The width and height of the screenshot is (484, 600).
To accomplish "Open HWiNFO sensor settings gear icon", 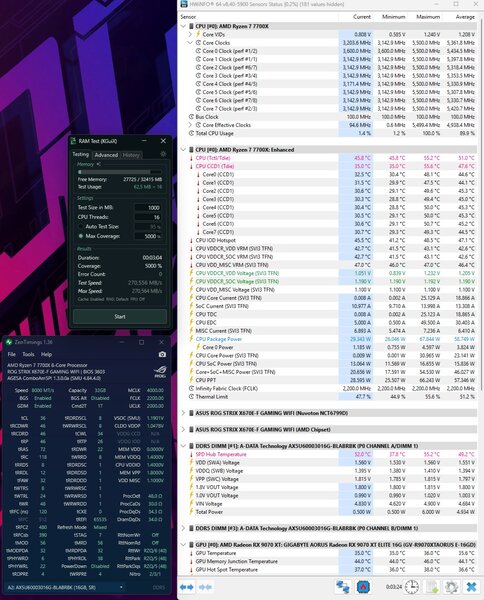I will click(x=451, y=587).
